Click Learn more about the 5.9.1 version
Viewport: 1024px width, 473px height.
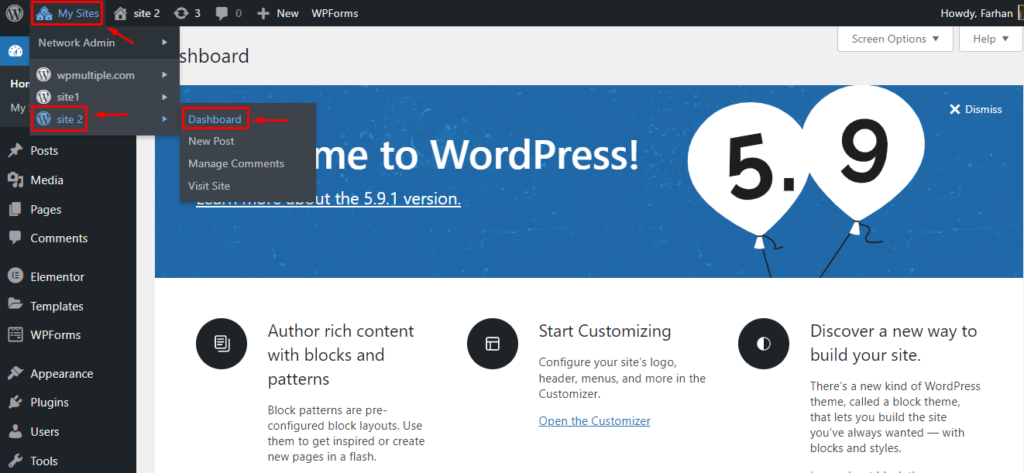click(328, 199)
